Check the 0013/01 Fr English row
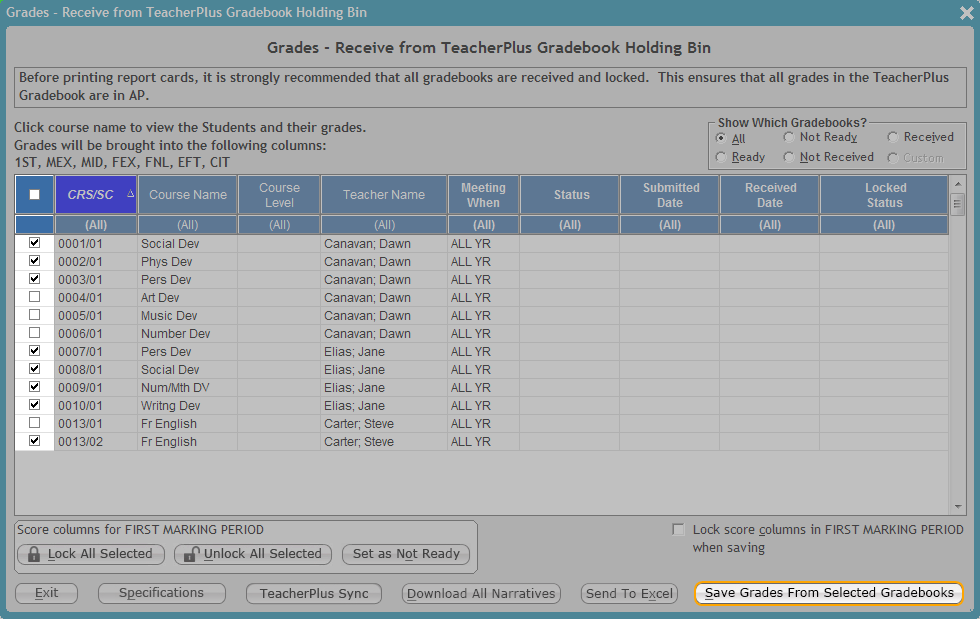 click(34, 423)
